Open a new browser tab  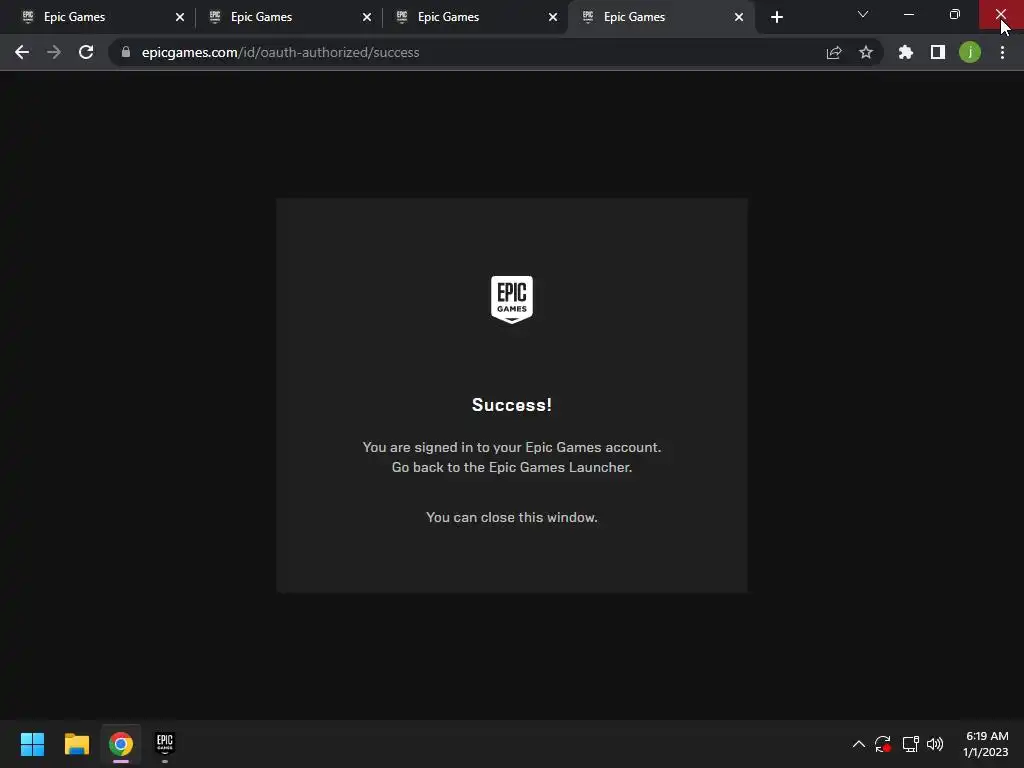point(776,17)
